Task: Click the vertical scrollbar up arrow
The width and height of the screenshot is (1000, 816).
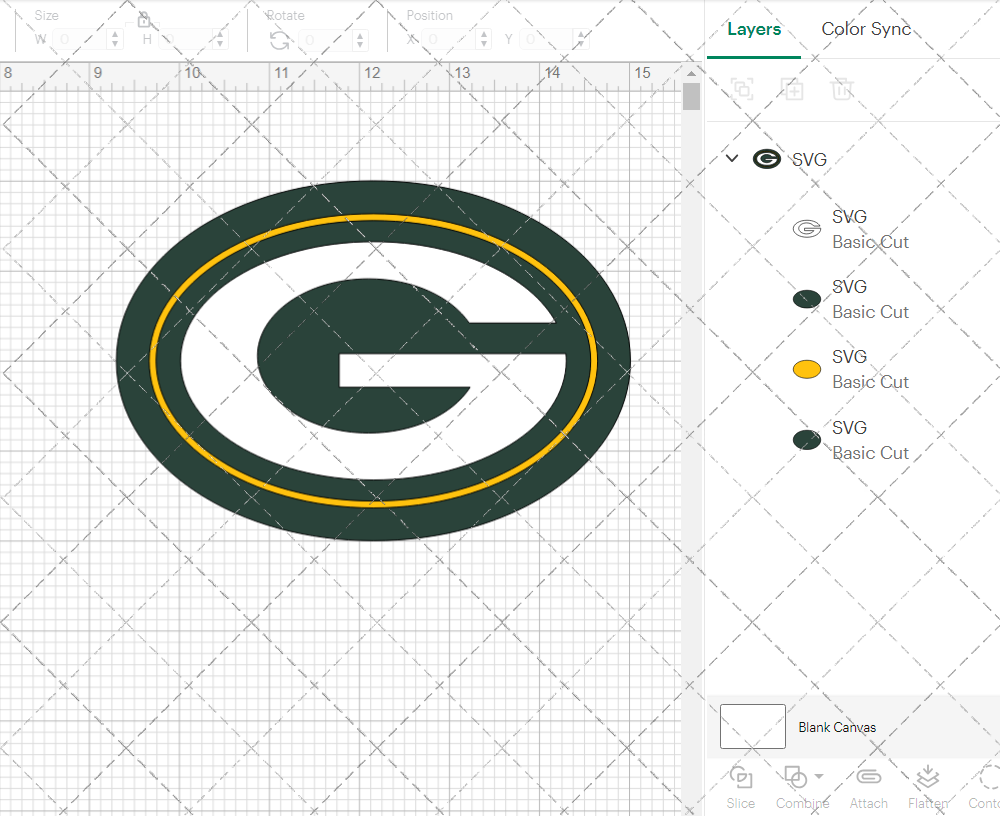Action: click(691, 72)
